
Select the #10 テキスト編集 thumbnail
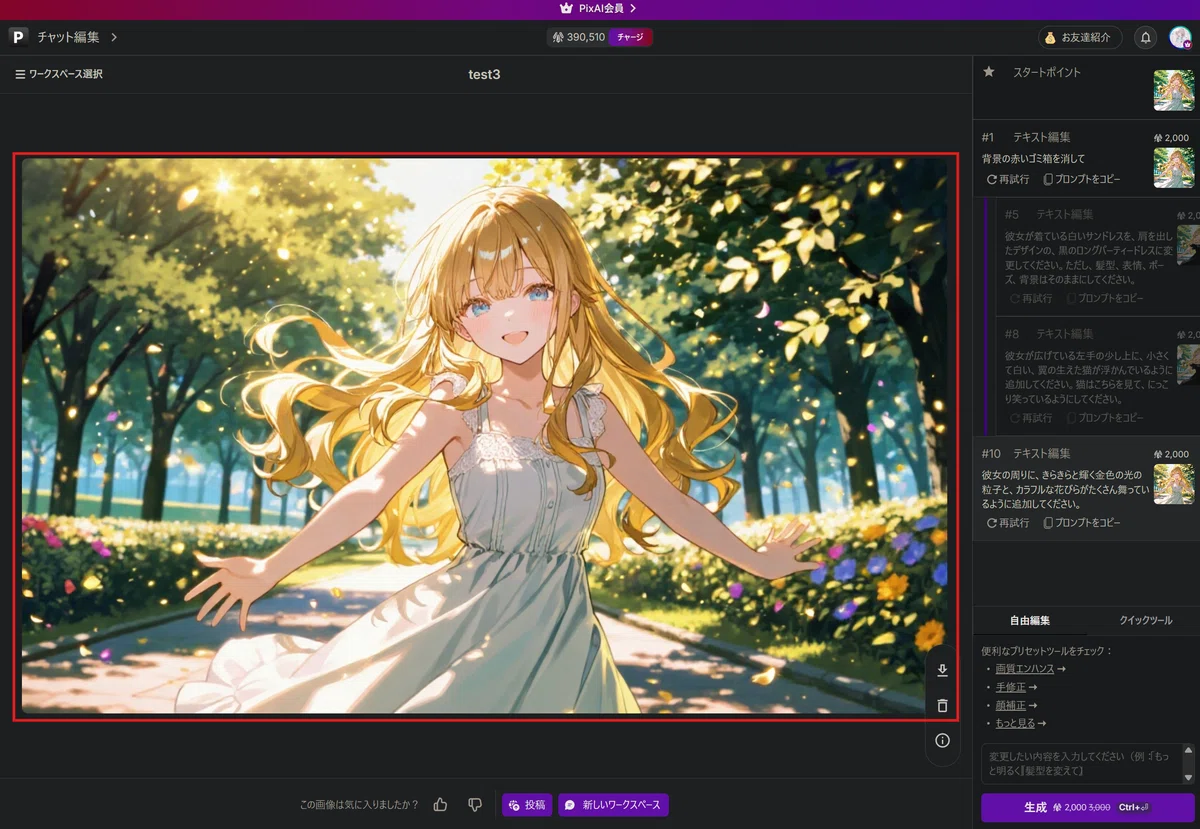point(1173,484)
